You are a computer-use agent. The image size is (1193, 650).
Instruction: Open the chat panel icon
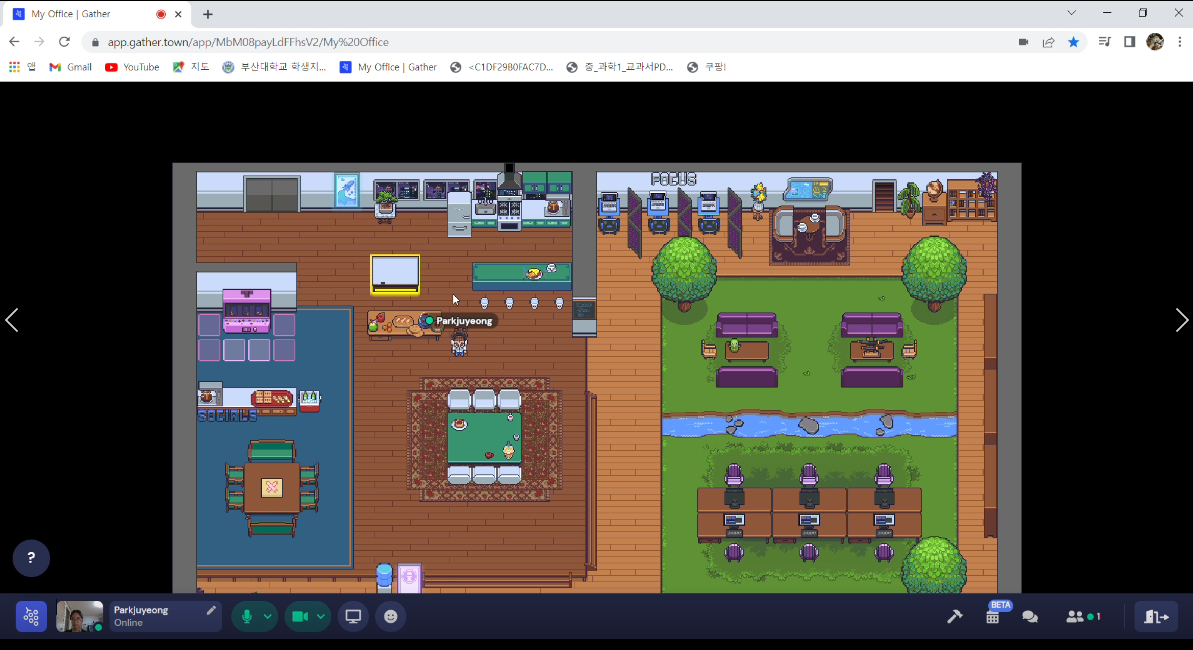click(x=1030, y=617)
